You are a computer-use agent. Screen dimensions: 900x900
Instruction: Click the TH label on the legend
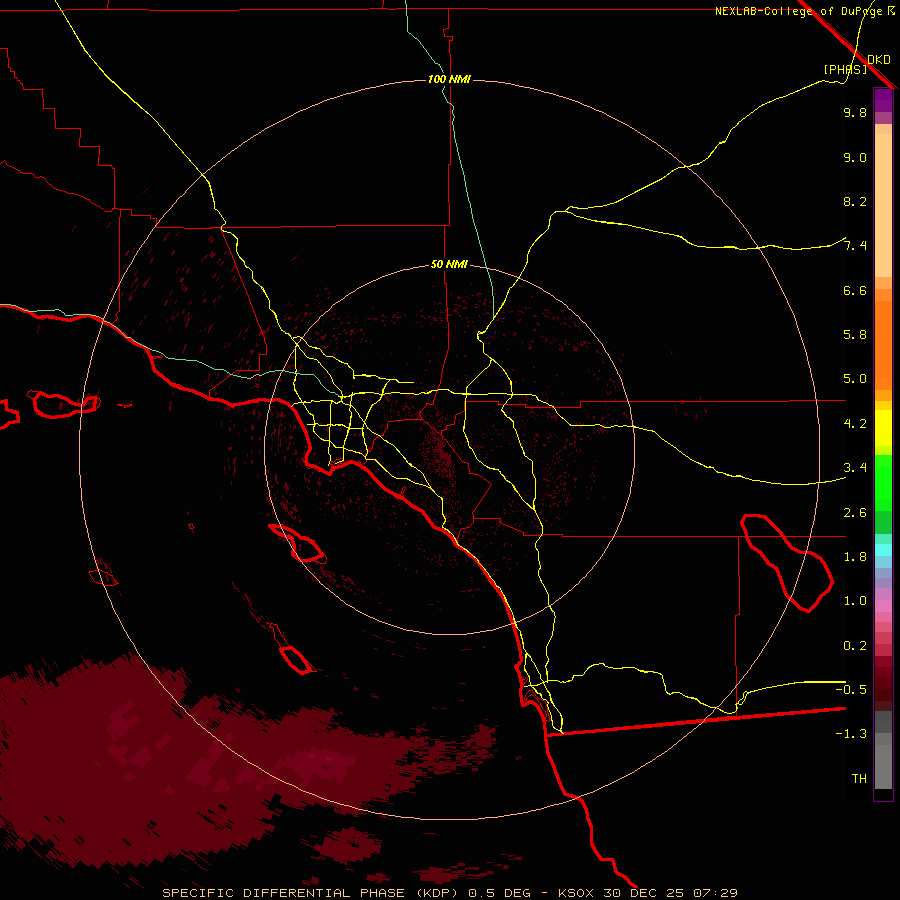858,778
